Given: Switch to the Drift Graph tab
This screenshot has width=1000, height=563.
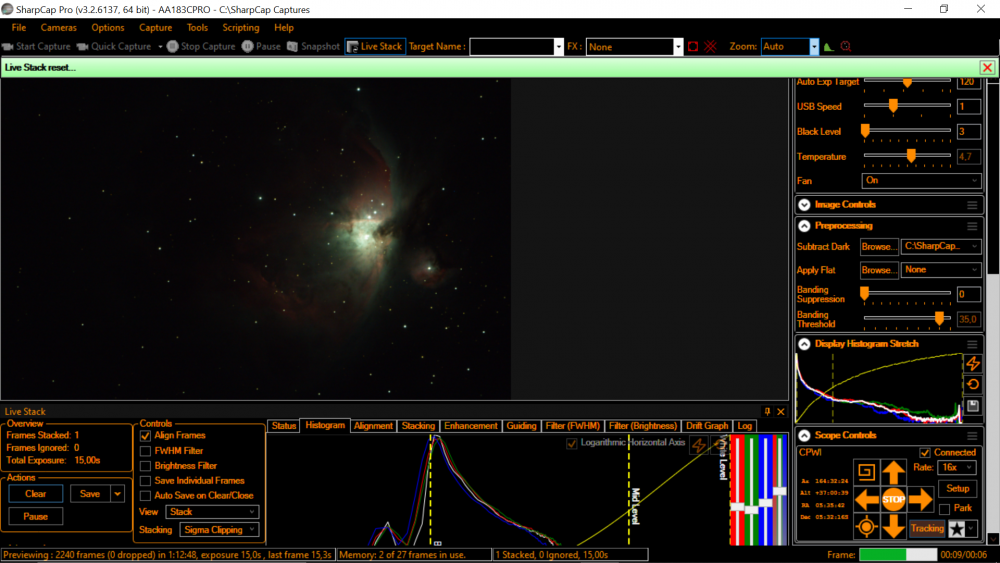Looking at the screenshot, I should click(707, 426).
